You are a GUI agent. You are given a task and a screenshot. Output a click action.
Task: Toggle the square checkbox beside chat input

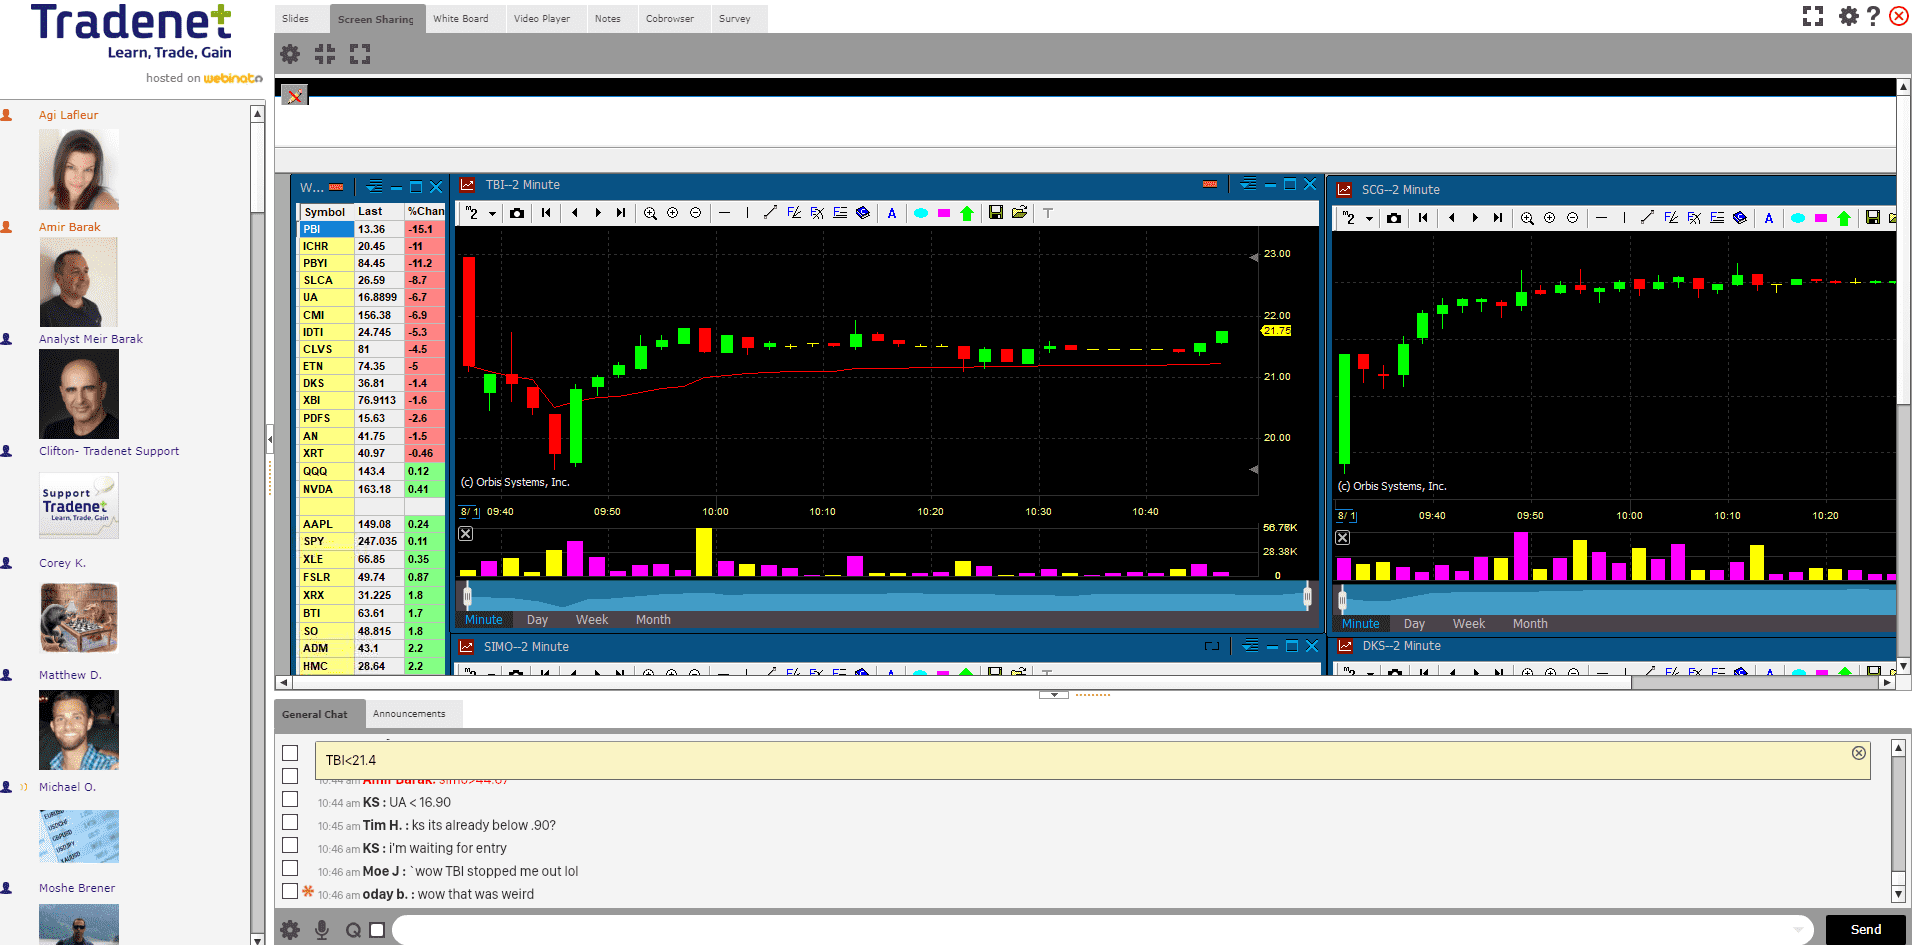(377, 930)
